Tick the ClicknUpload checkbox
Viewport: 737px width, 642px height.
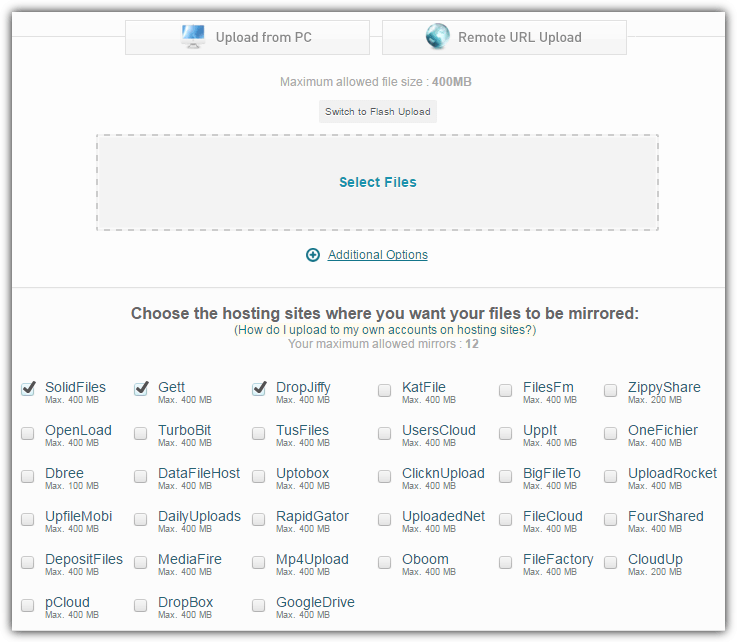click(x=384, y=476)
